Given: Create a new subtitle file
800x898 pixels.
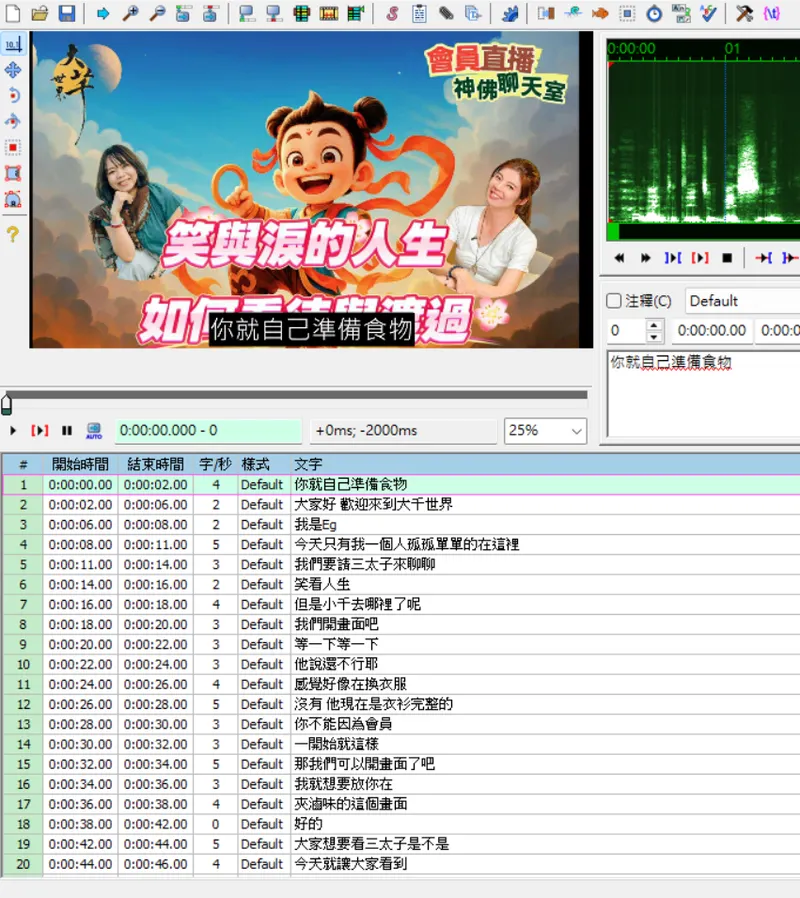Looking at the screenshot, I should (13, 13).
